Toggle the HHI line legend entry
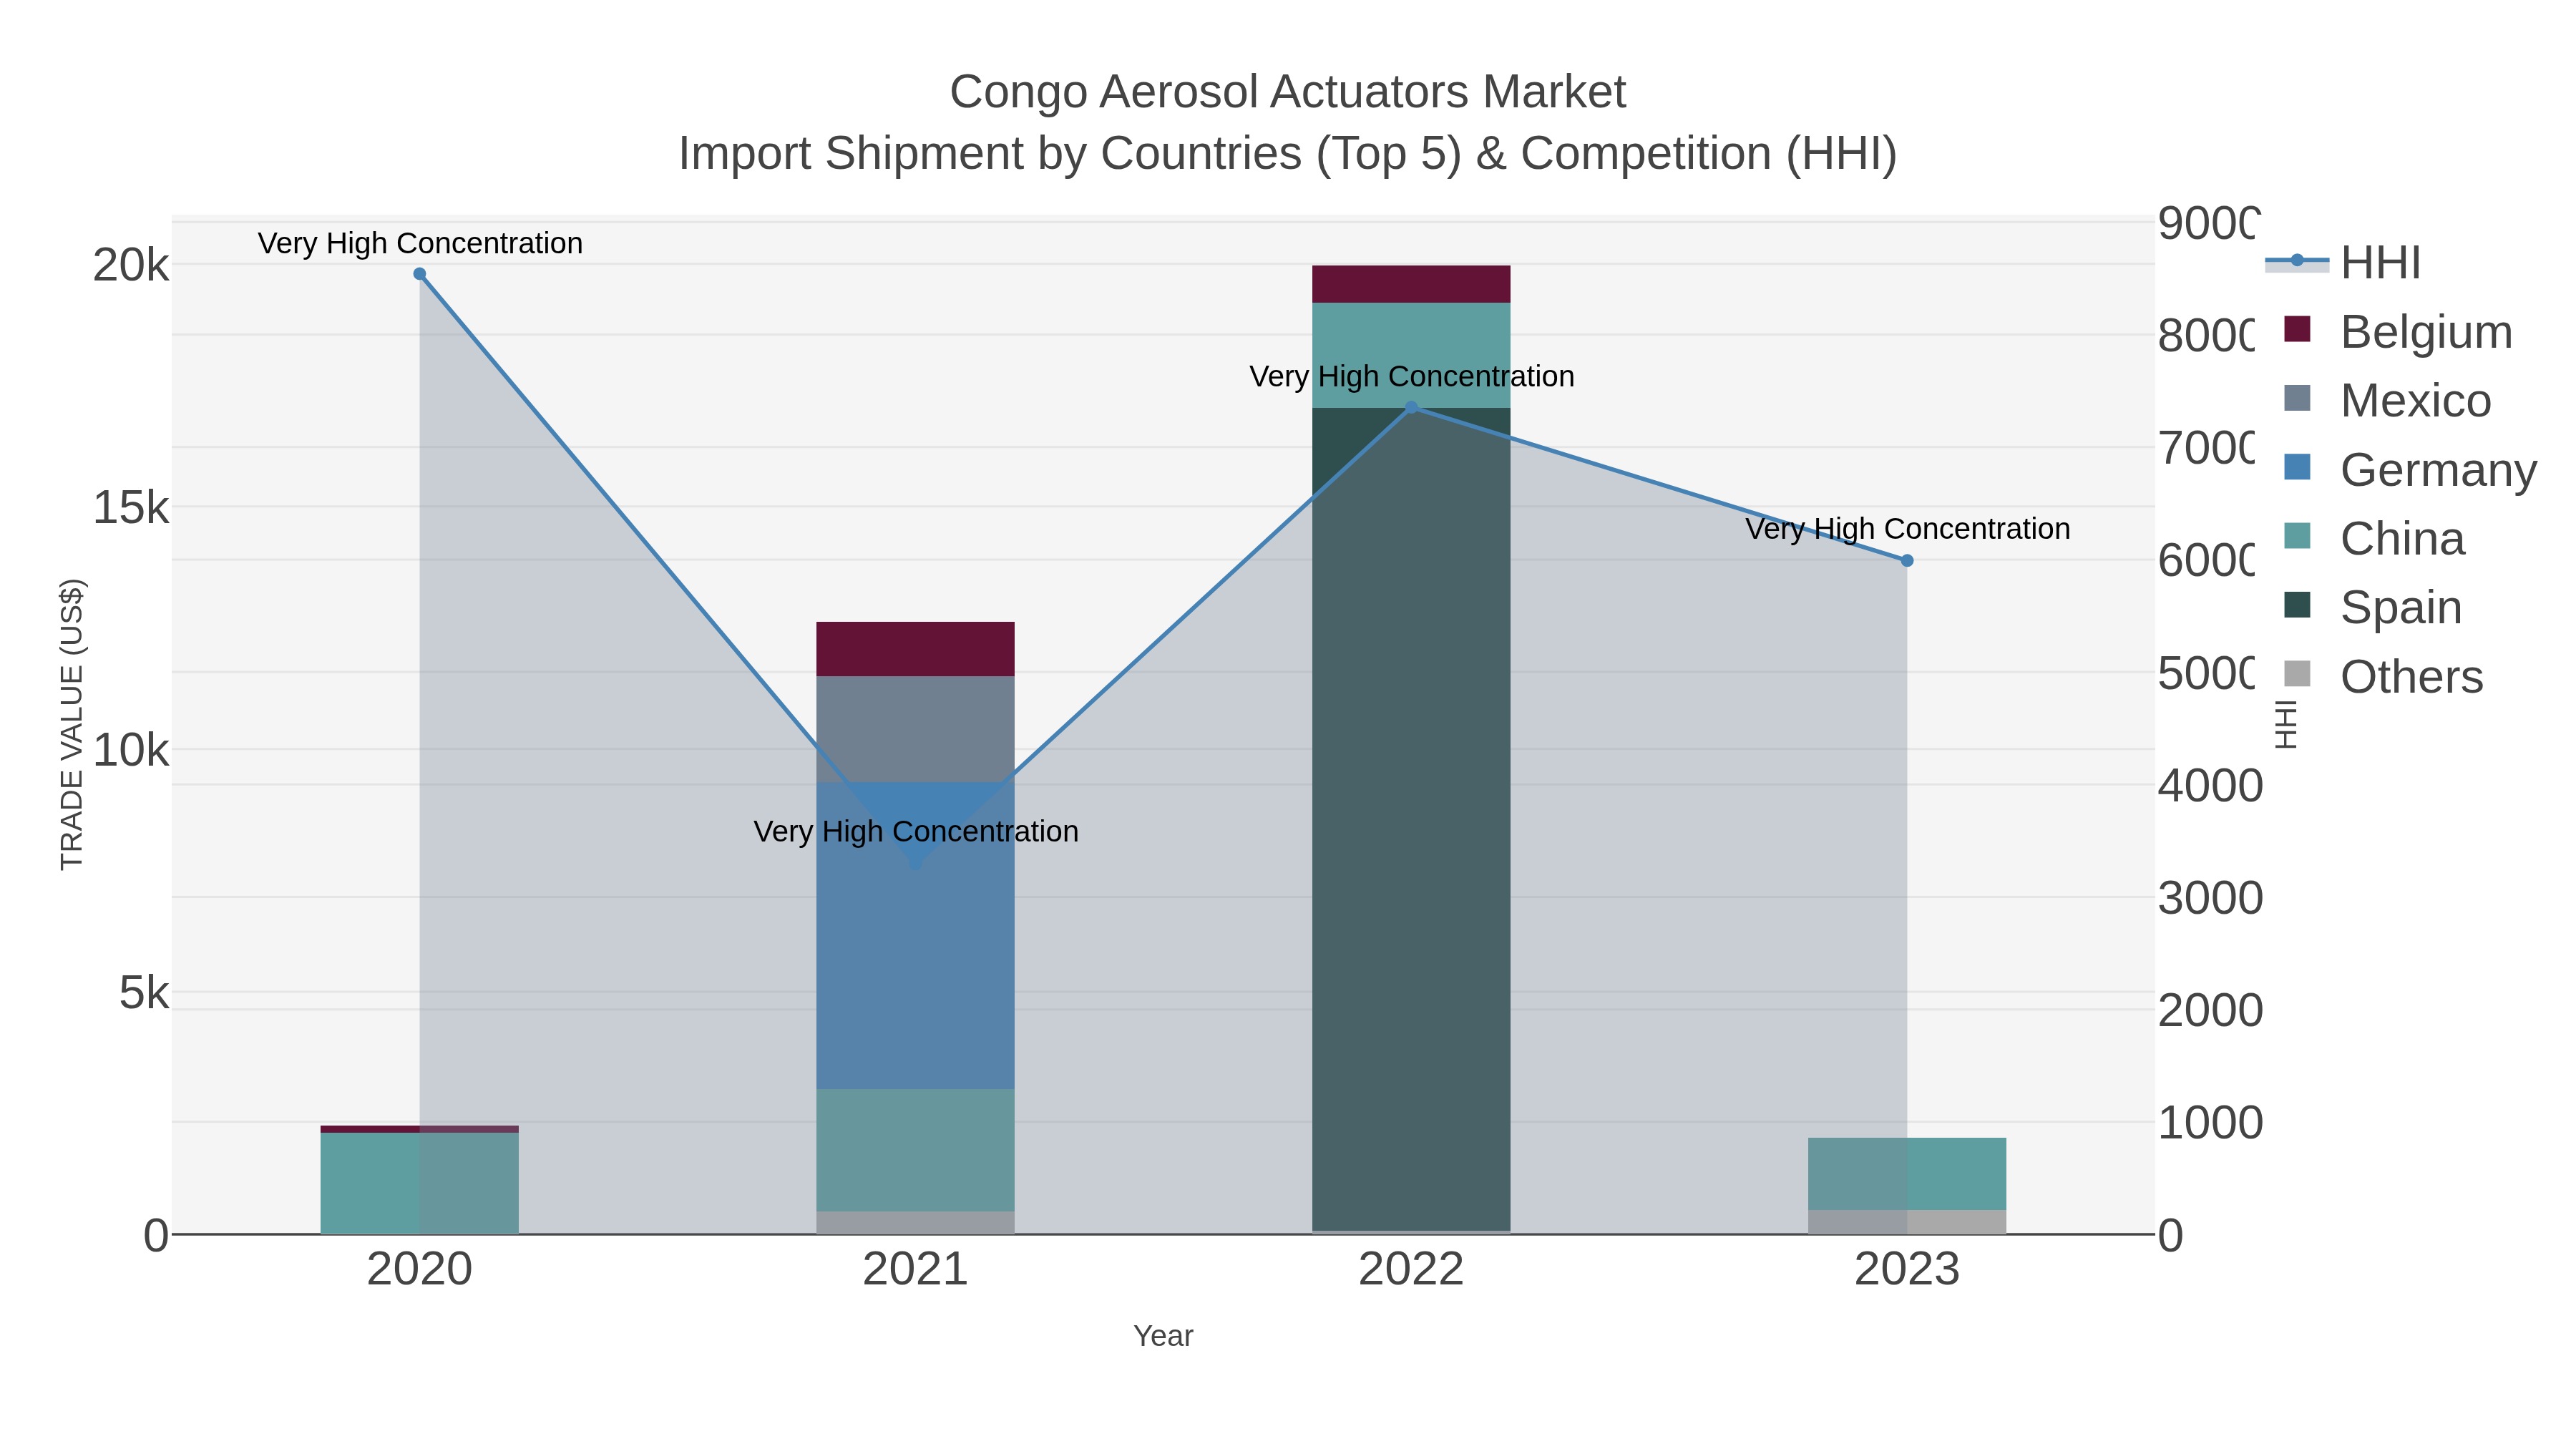 click(2342, 262)
